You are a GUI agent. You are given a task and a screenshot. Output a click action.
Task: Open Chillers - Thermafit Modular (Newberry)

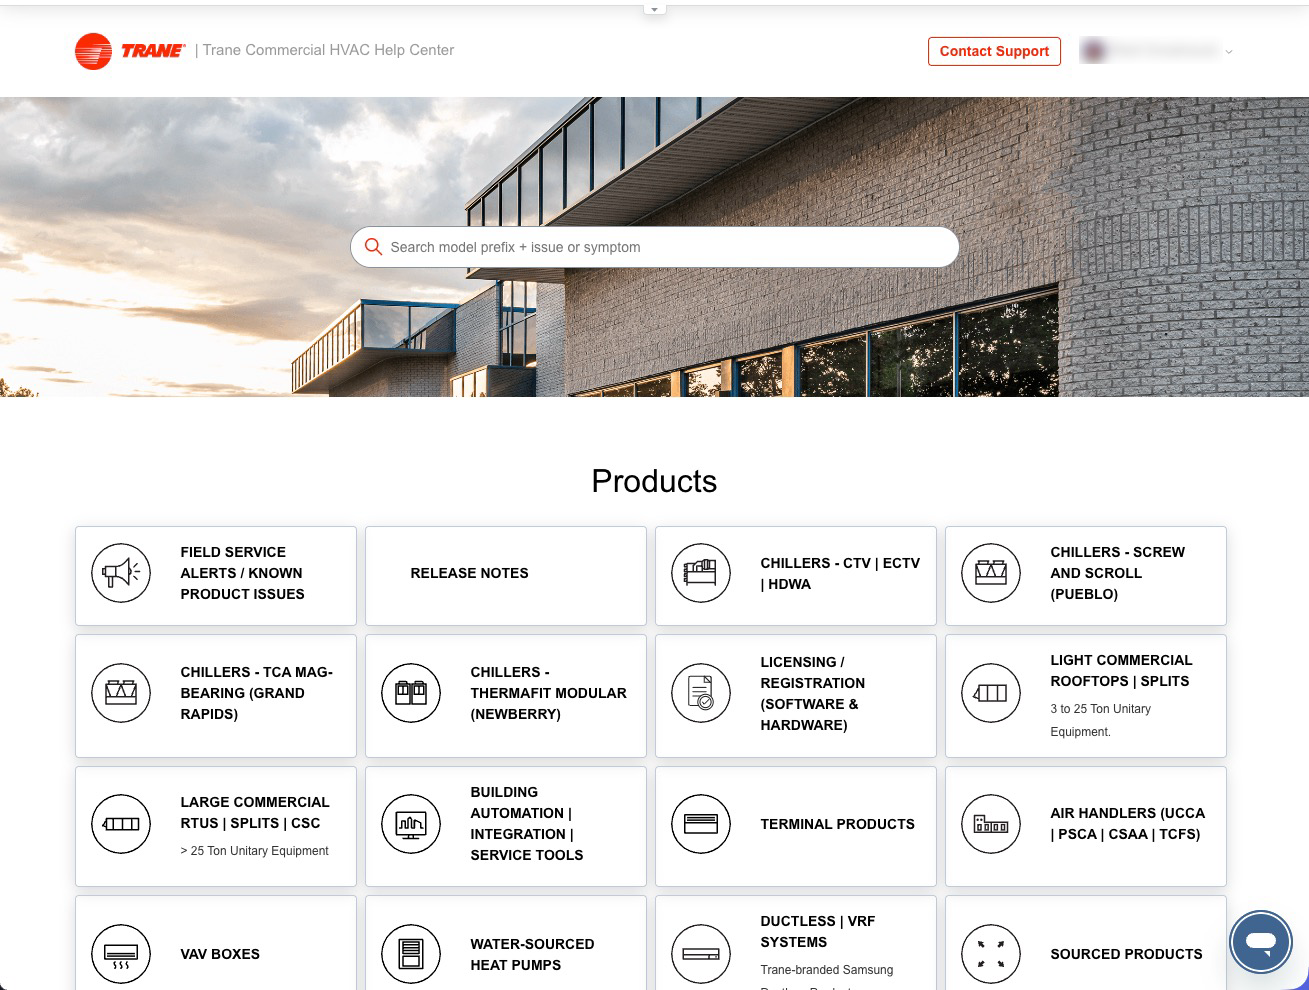[506, 696]
